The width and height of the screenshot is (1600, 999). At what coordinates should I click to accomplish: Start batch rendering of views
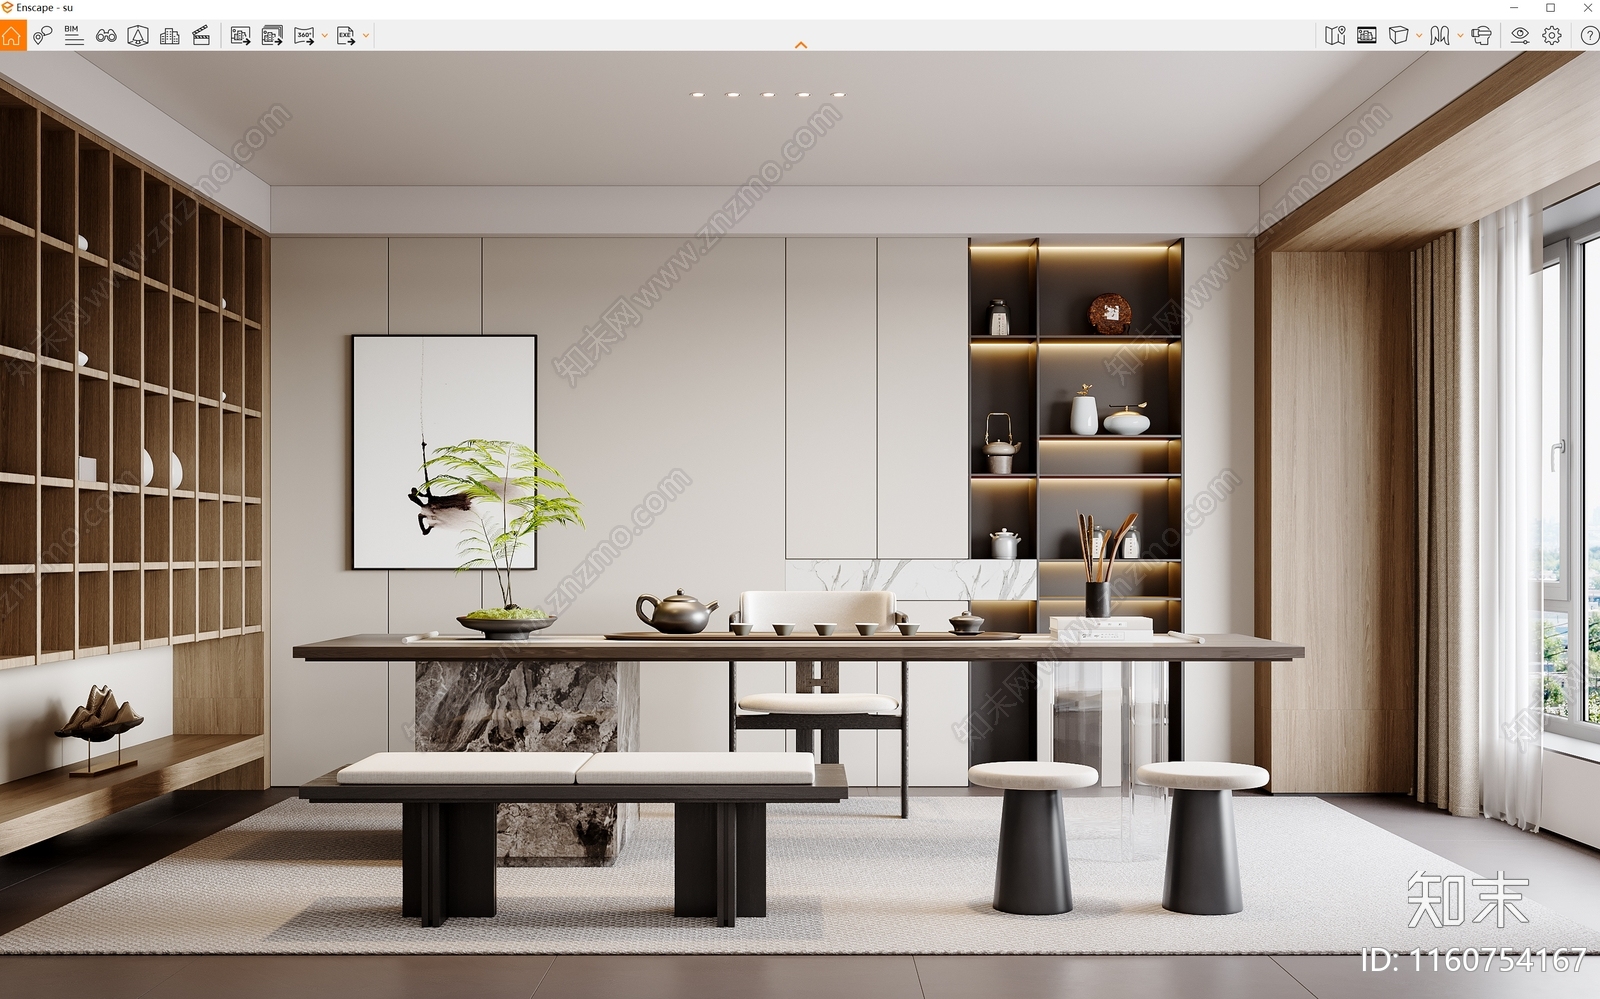[x=272, y=36]
